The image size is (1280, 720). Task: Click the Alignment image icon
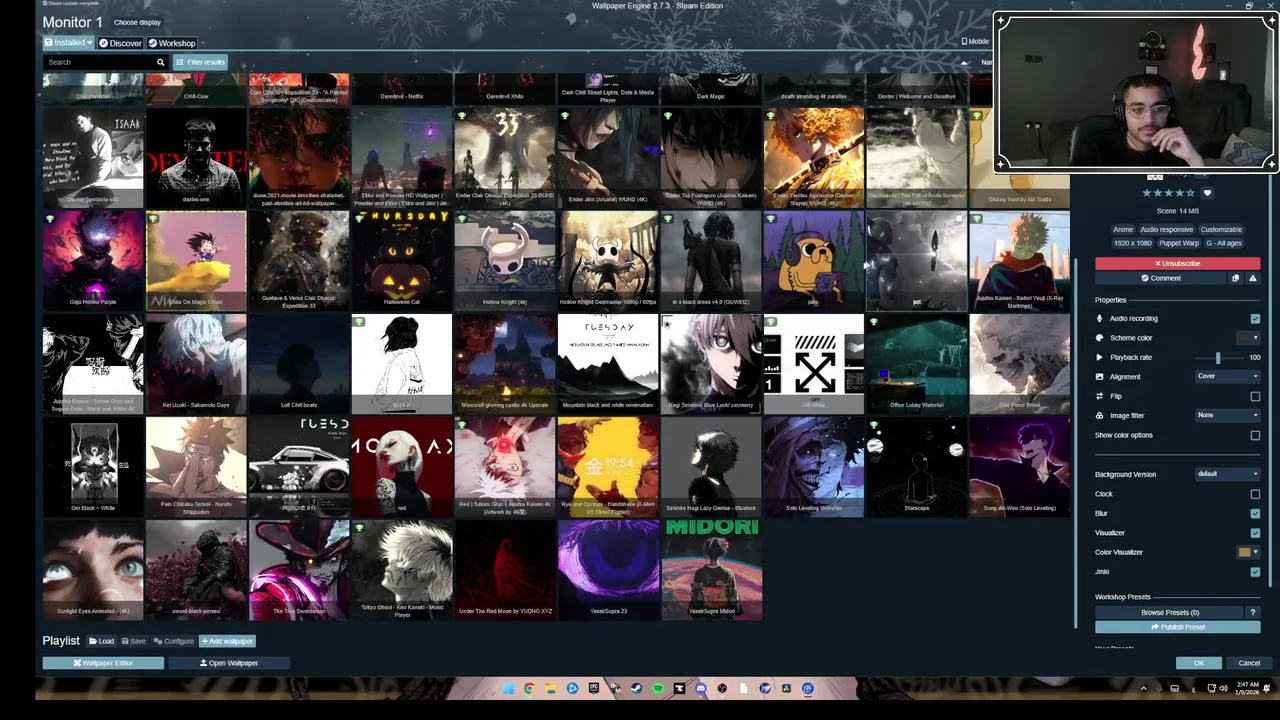point(1099,377)
